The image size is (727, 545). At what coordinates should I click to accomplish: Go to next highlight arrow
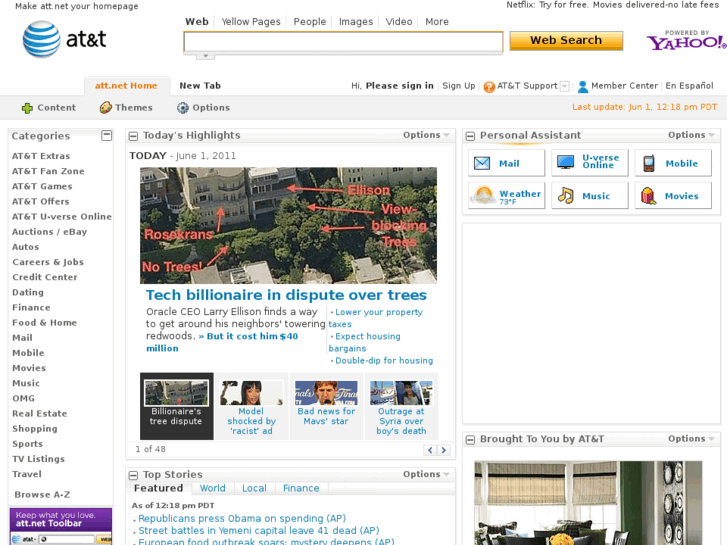(444, 450)
